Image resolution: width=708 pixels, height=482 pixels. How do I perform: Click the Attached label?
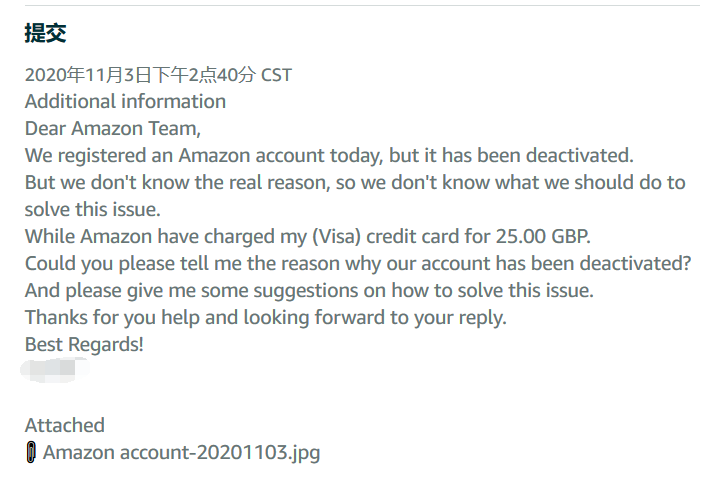[x=64, y=426]
